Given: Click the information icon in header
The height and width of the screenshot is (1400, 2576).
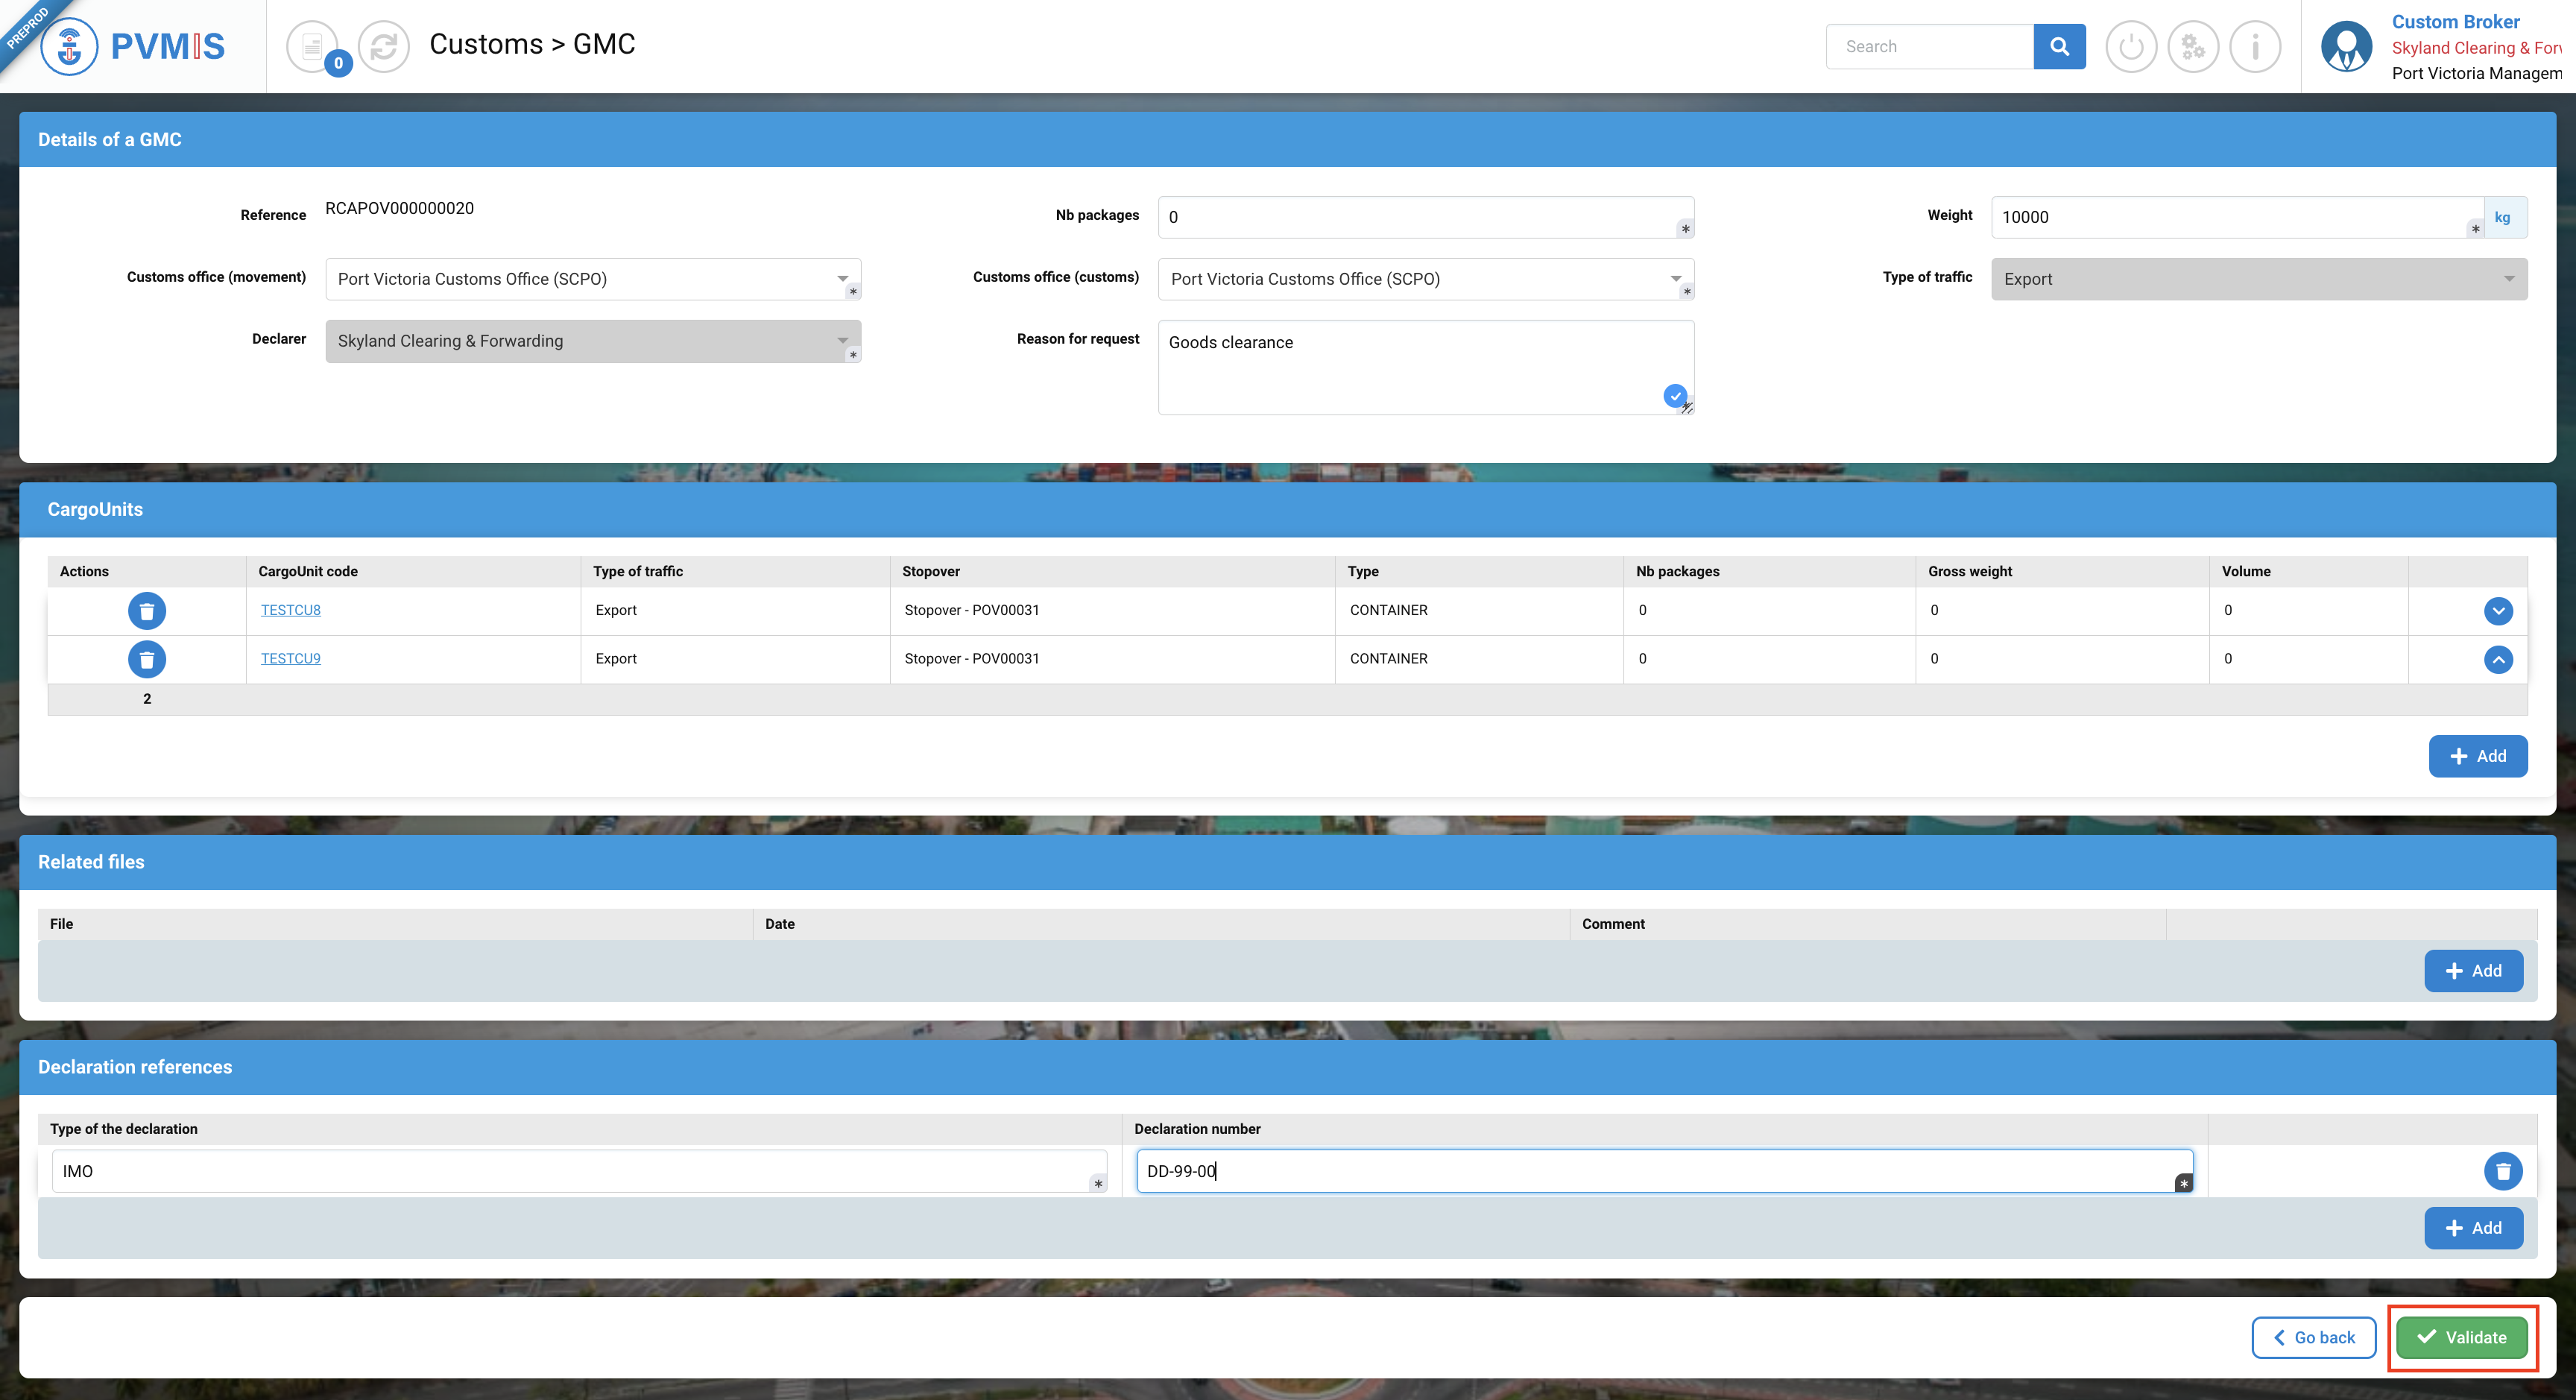Looking at the screenshot, I should [x=2255, y=46].
